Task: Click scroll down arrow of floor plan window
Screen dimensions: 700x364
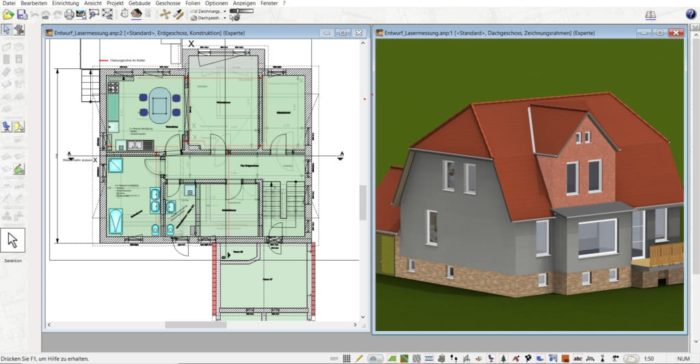Action: [x=363, y=317]
